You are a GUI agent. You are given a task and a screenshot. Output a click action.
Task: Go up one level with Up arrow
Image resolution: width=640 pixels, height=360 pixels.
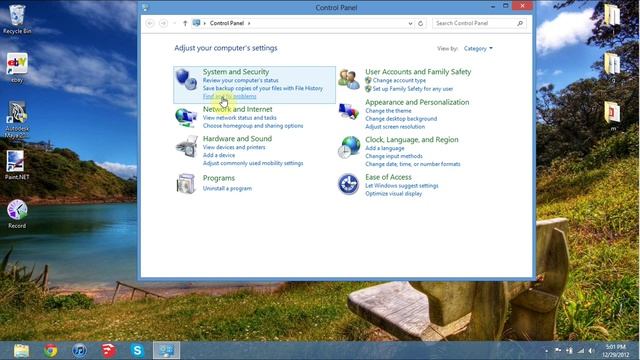(x=185, y=23)
